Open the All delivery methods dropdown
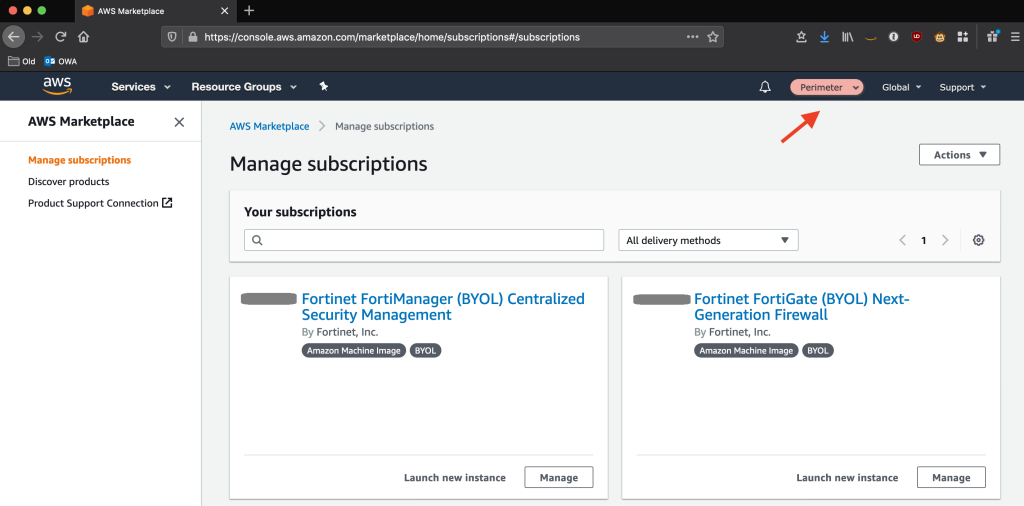Screen dimensions: 1024x506 pos(708,240)
